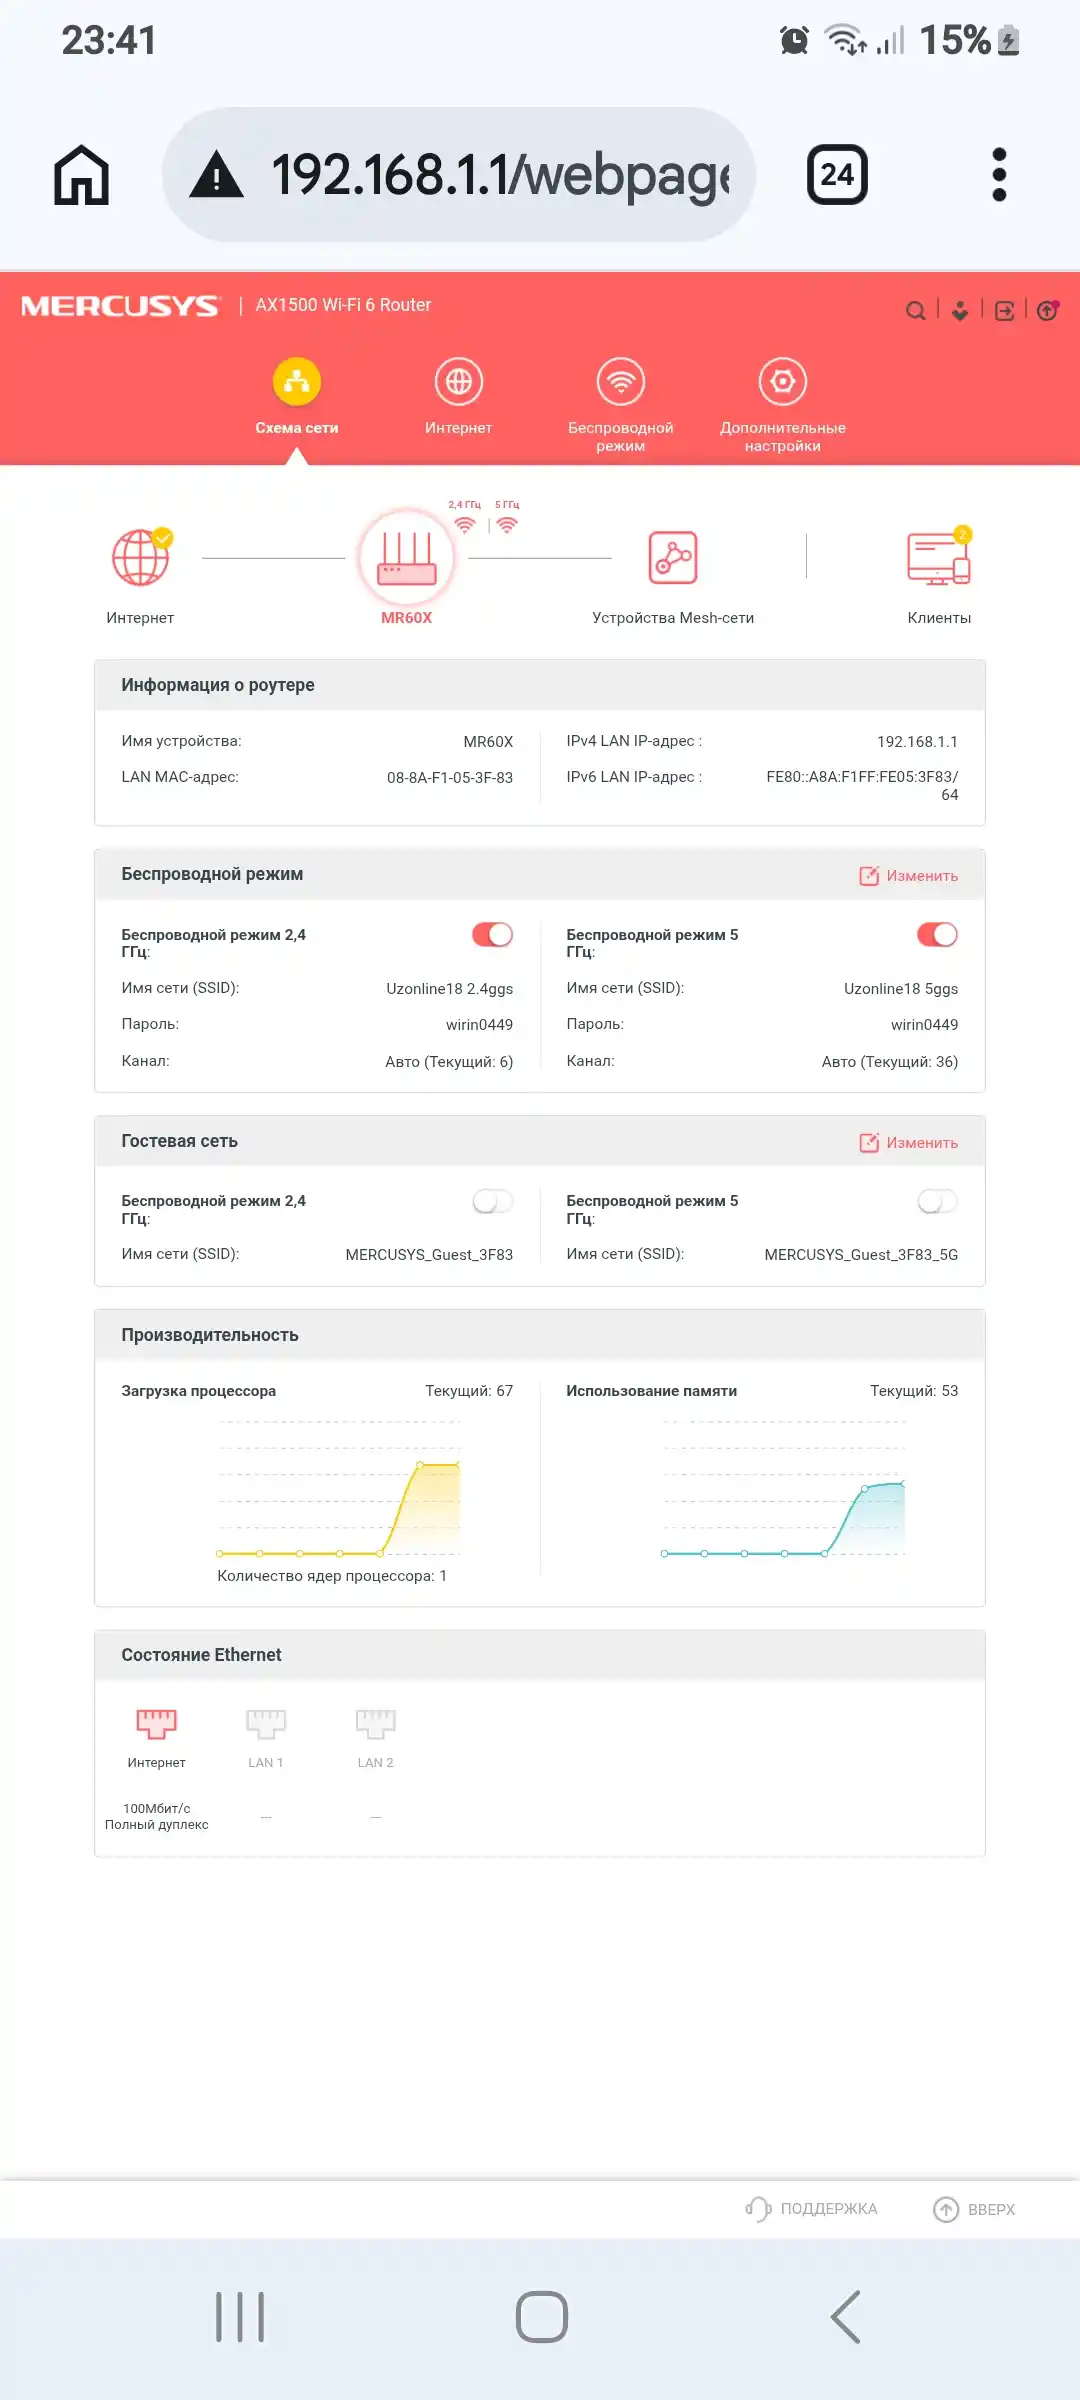
Task: Click SSID value Uzonline18 2.4ggs
Action: 449,989
